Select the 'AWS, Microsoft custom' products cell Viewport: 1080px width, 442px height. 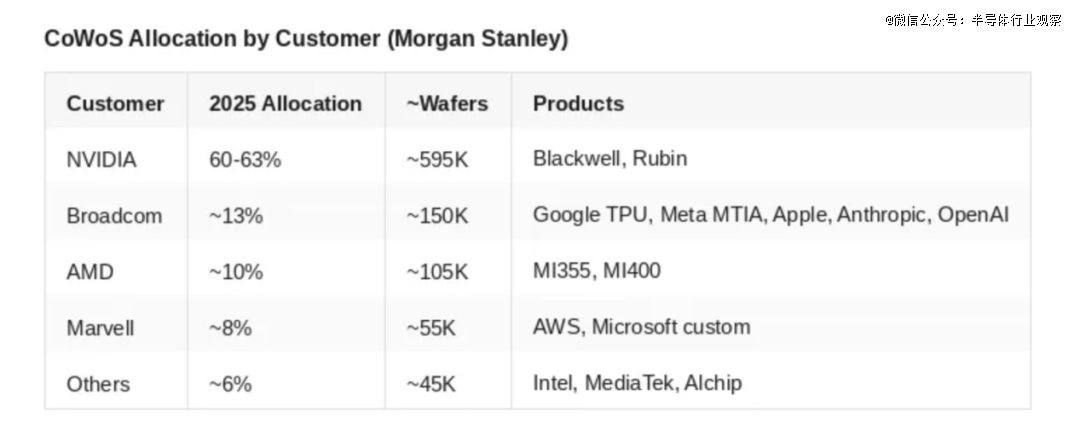[x=641, y=327]
